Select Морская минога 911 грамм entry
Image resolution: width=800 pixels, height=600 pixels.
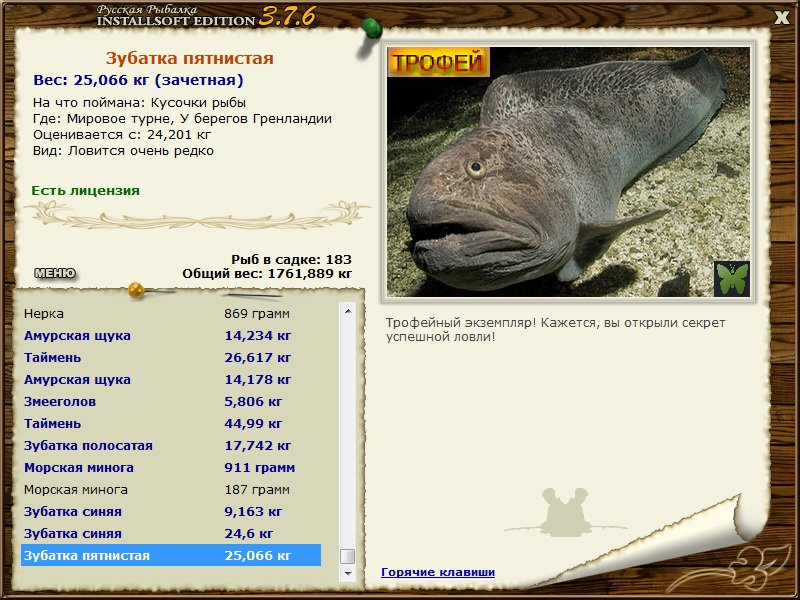[x=171, y=467]
